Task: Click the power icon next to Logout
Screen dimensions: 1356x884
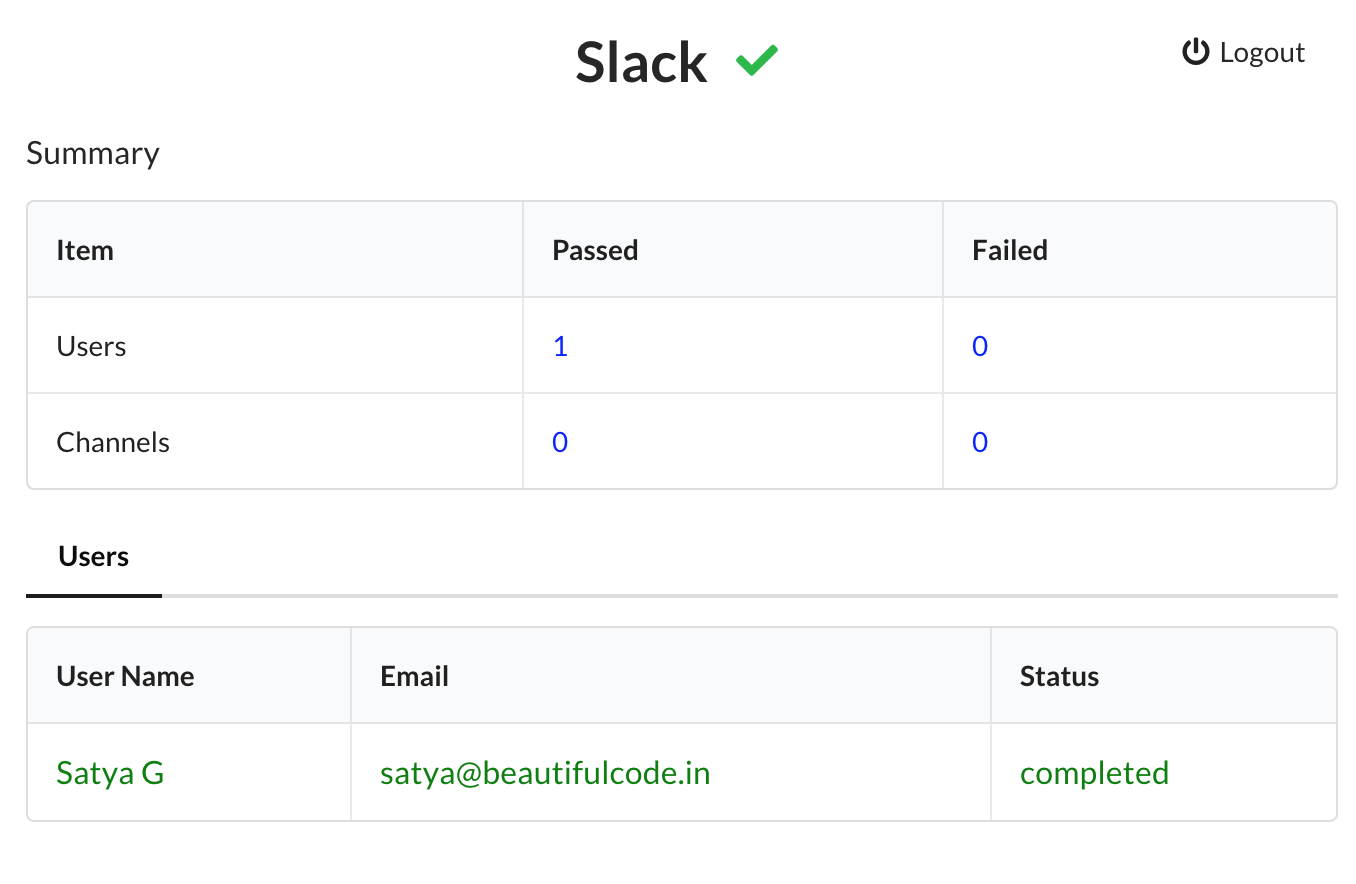Action: 1196,52
